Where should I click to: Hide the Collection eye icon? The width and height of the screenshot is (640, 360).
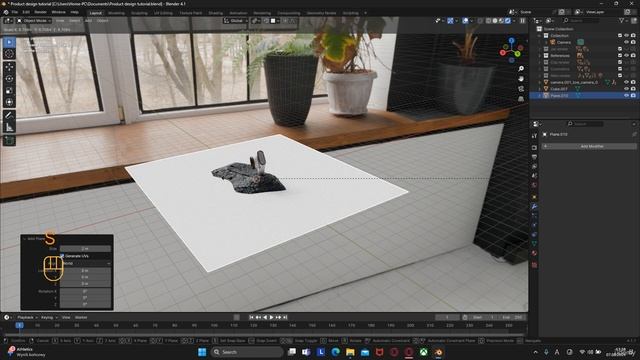pos(627,36)
